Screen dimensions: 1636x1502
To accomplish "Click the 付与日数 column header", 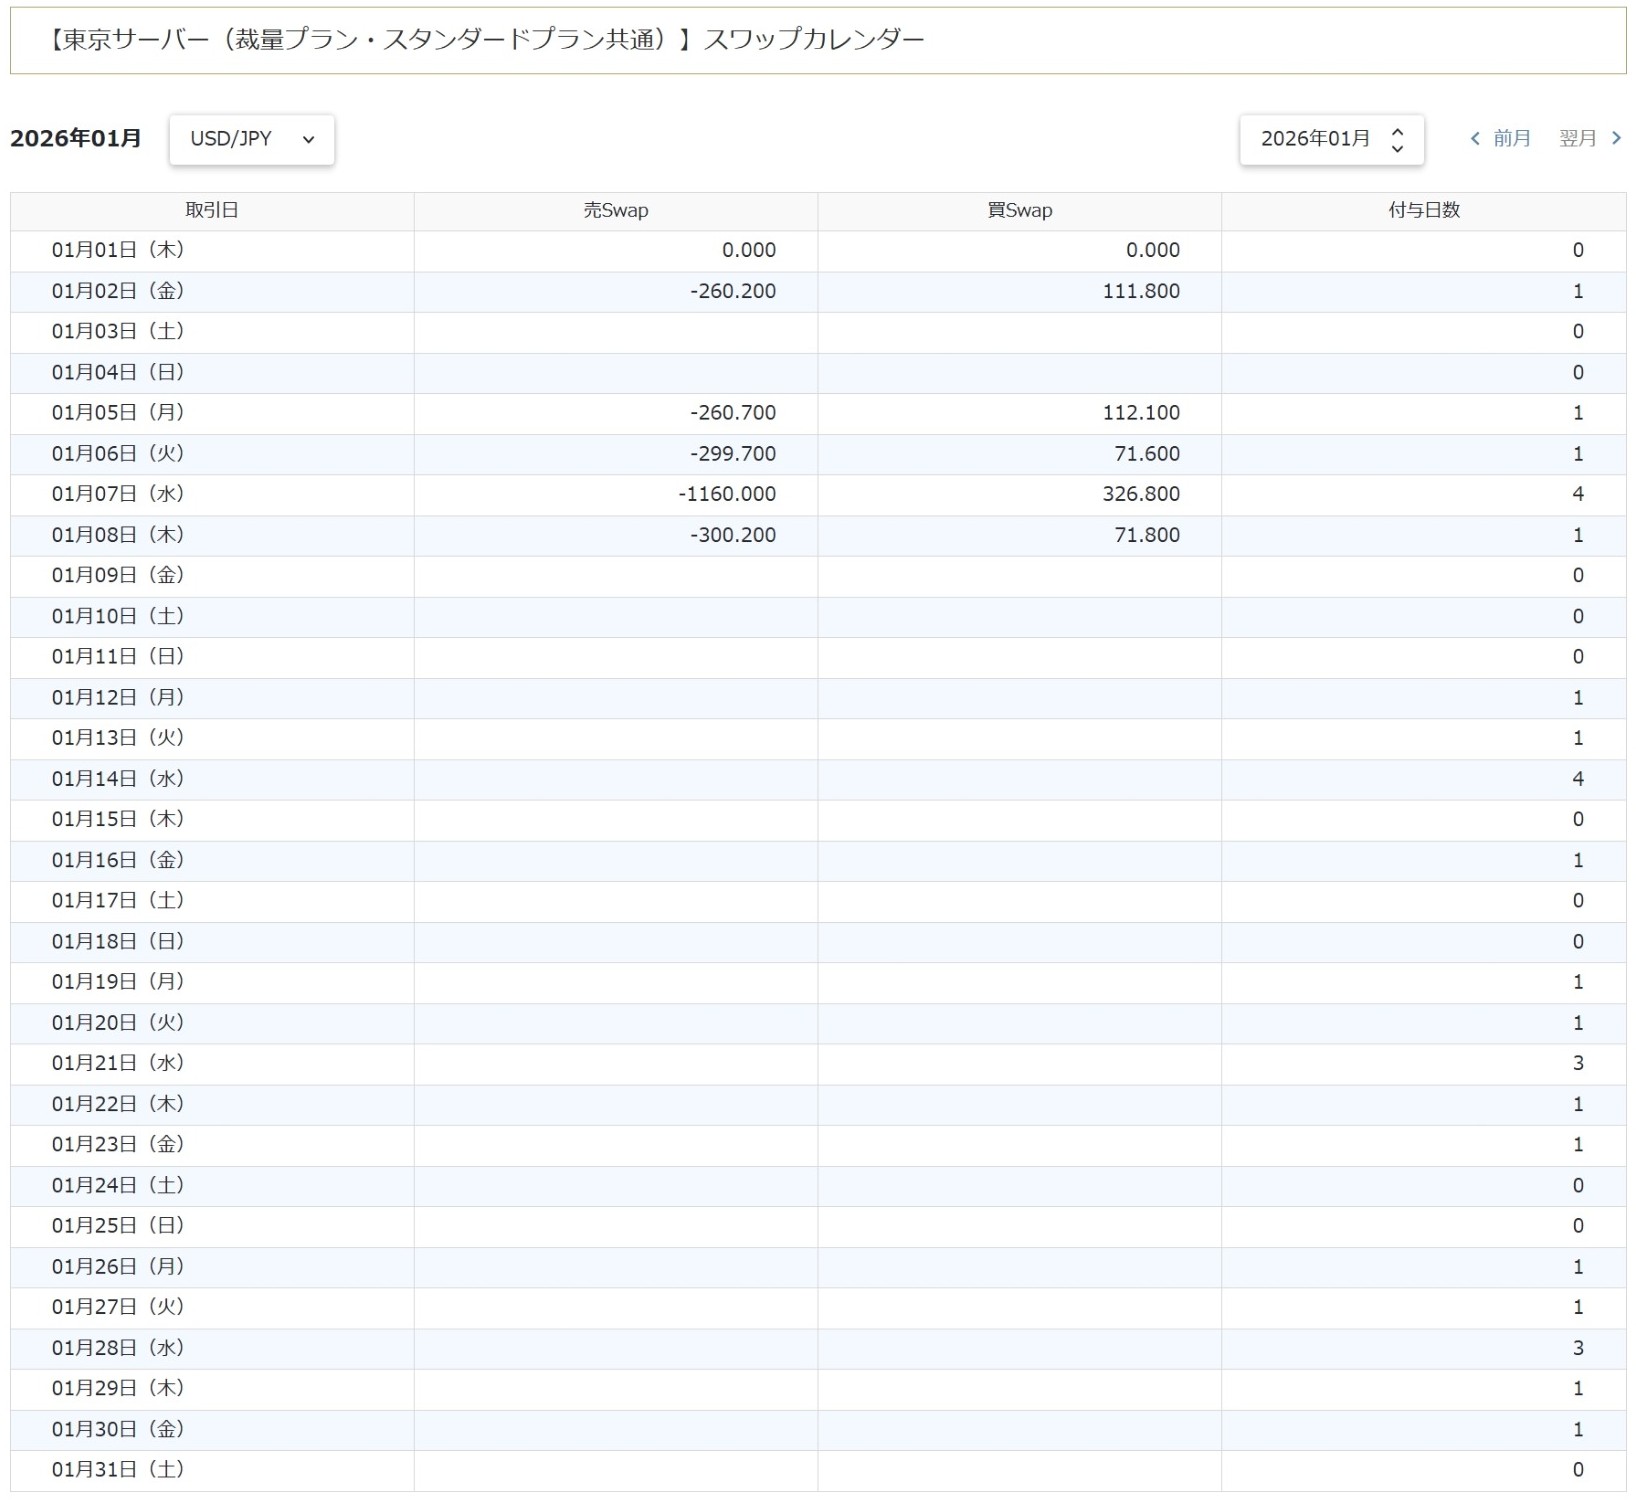I will (x=1424, y=211).
